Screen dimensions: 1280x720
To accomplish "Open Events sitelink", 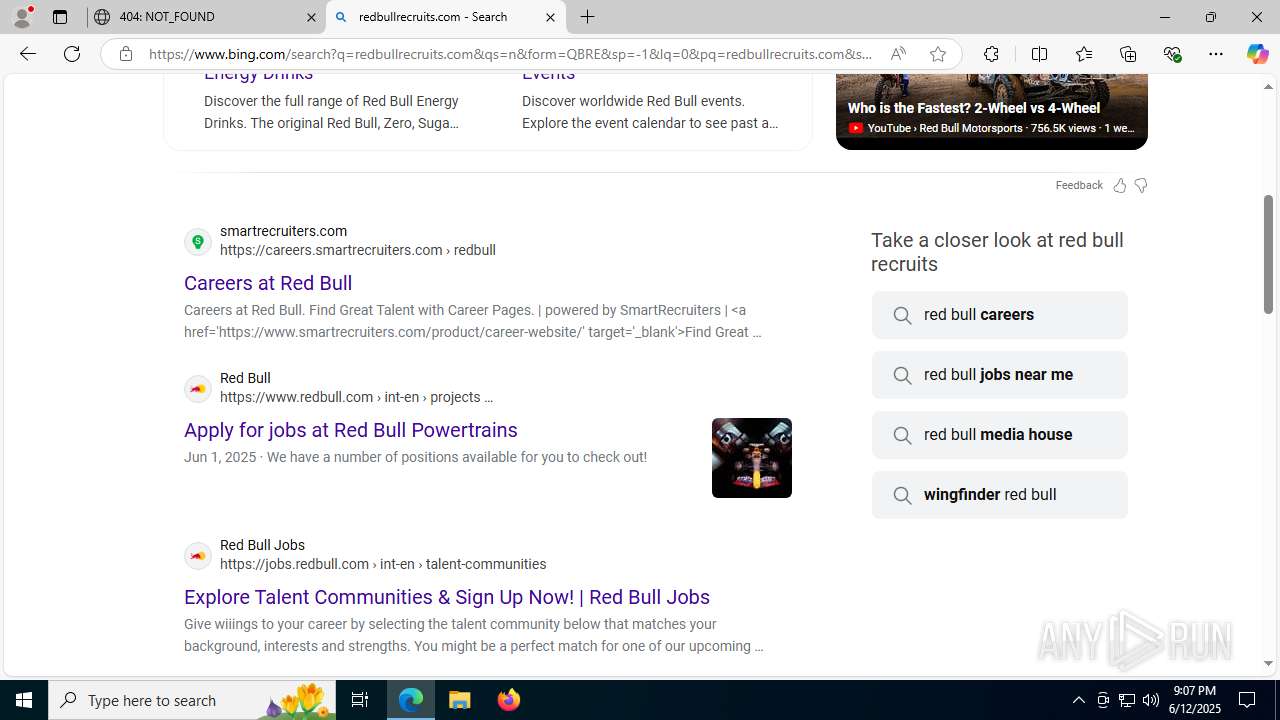I will [x=548, y=74].
